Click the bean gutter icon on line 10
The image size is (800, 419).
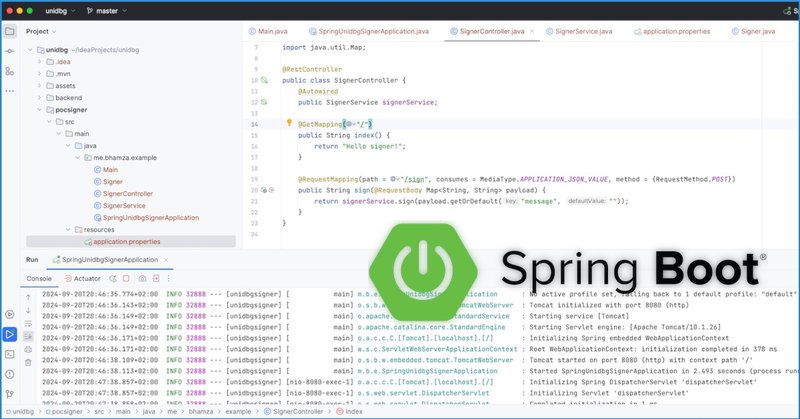coord(264,80)
